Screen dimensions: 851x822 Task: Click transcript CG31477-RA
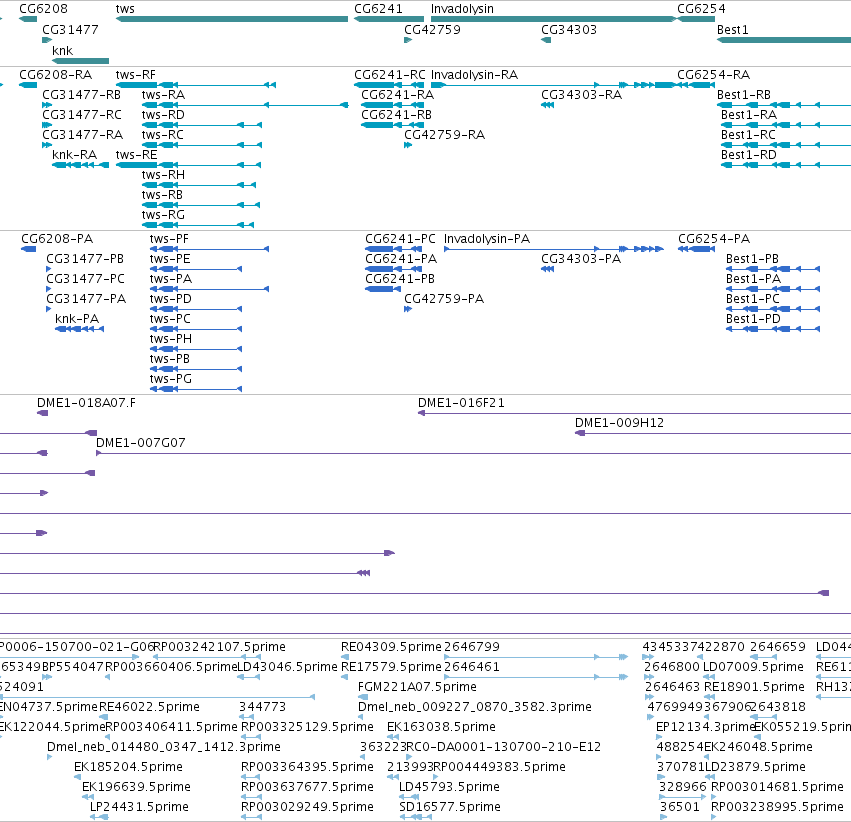(x=47, y=145)
